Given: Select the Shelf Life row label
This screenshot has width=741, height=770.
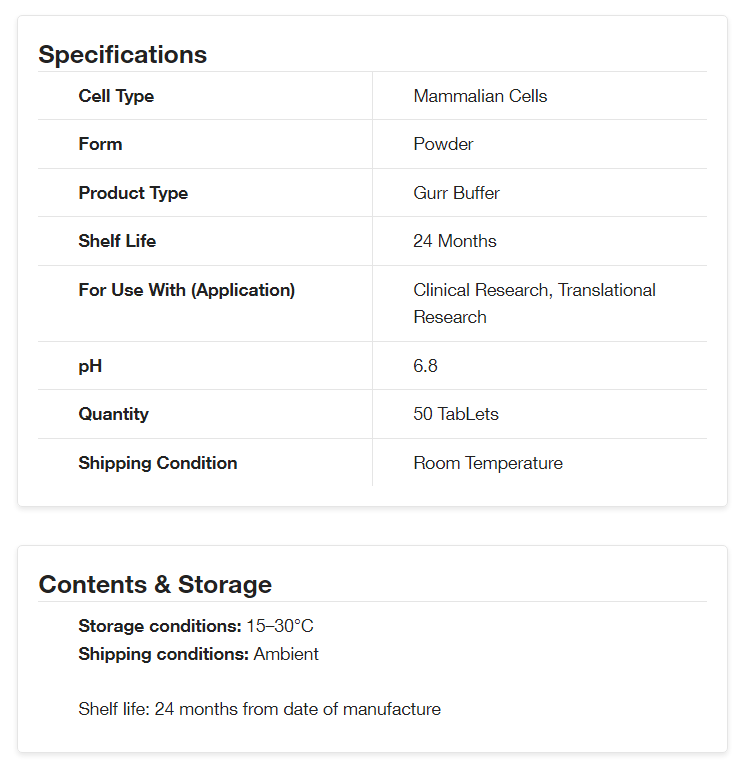Looking at the screenshot, I should point(117,241).
